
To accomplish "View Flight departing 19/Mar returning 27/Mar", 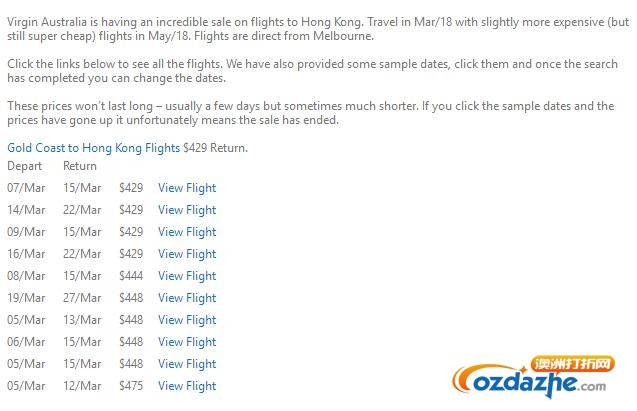I will tap(187, 298).
